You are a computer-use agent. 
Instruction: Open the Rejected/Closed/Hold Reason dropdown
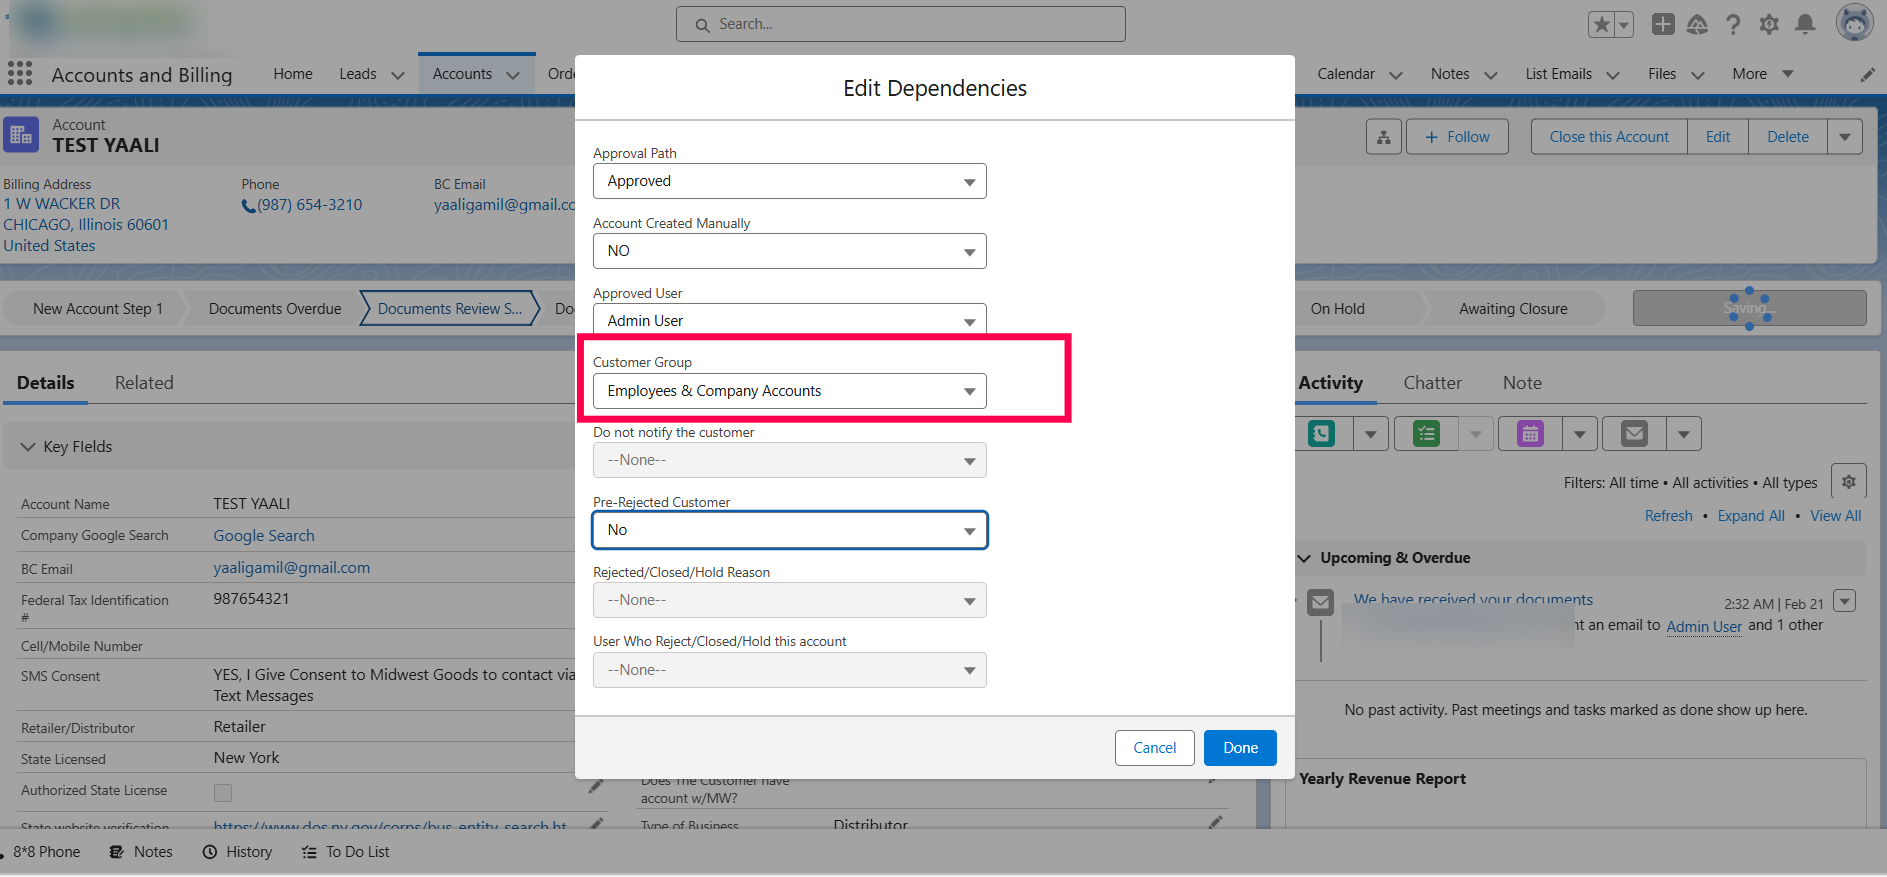(790, 600)
